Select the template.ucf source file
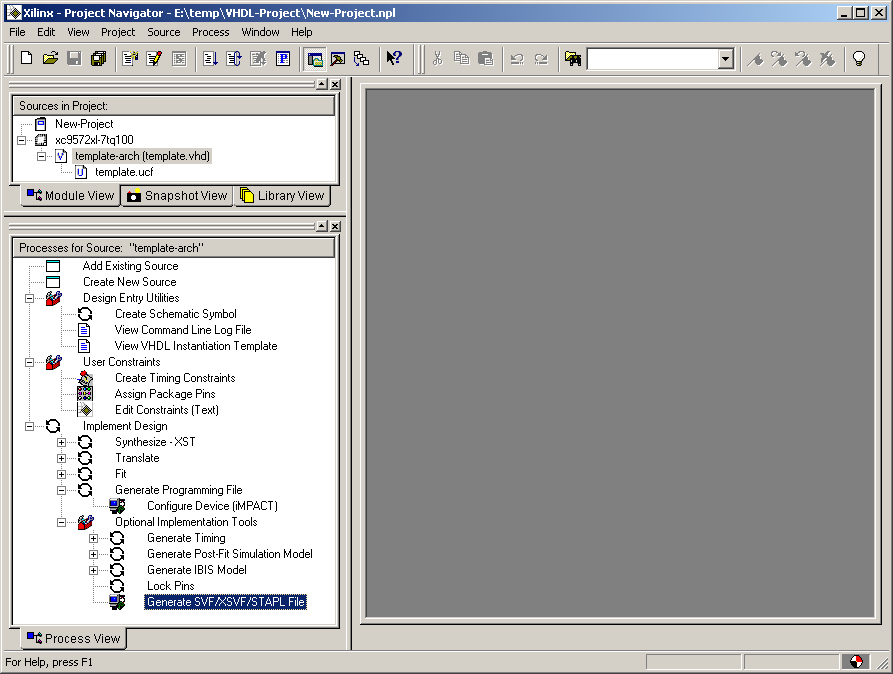This screenshot has width=893, height=674. coord(124,172)
